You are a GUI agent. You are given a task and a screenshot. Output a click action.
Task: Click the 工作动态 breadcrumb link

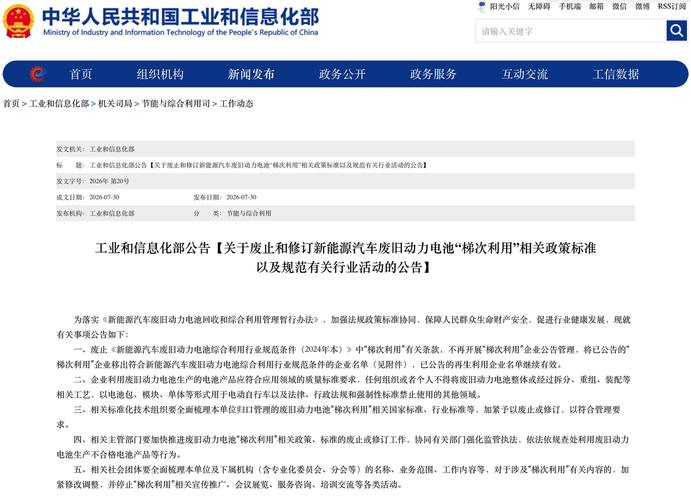(237, 104)
